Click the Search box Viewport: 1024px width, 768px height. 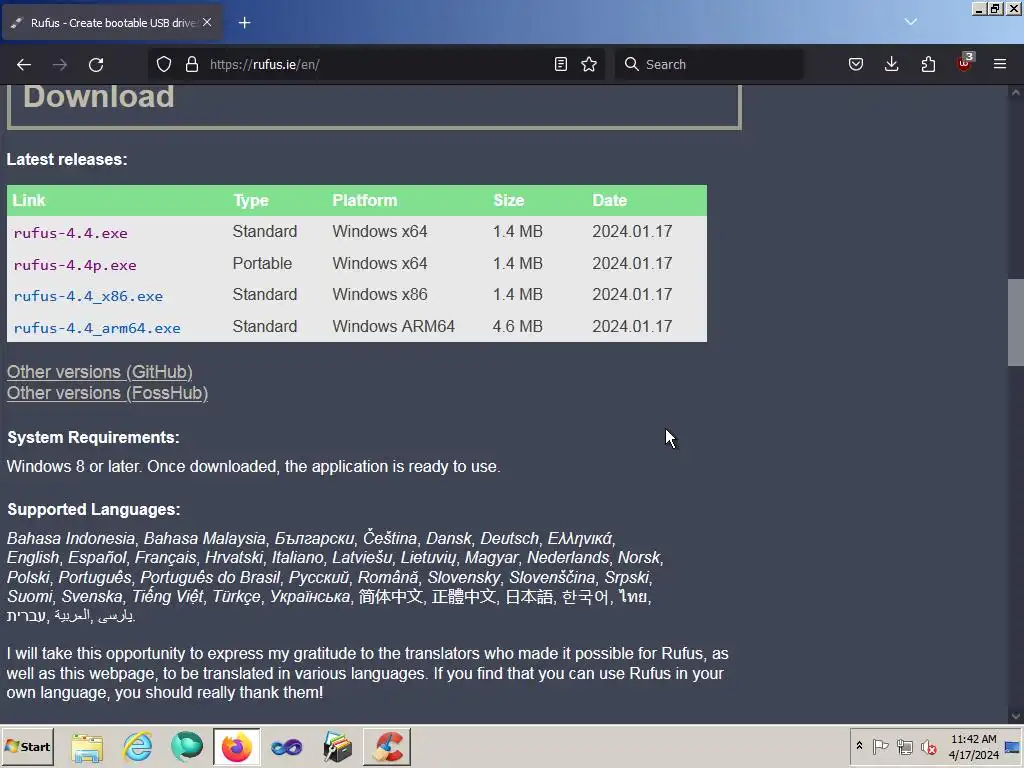click(x=709, y=64)
